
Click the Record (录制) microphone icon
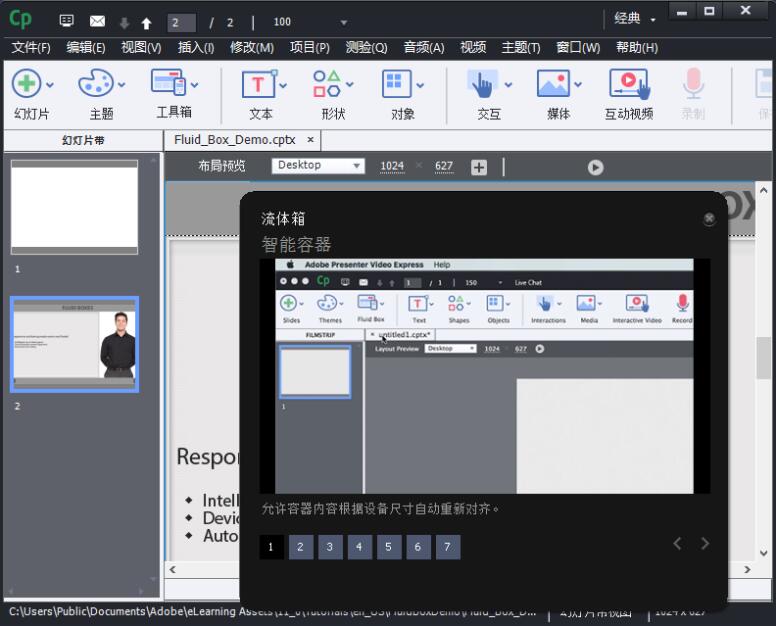coord(693,83)
